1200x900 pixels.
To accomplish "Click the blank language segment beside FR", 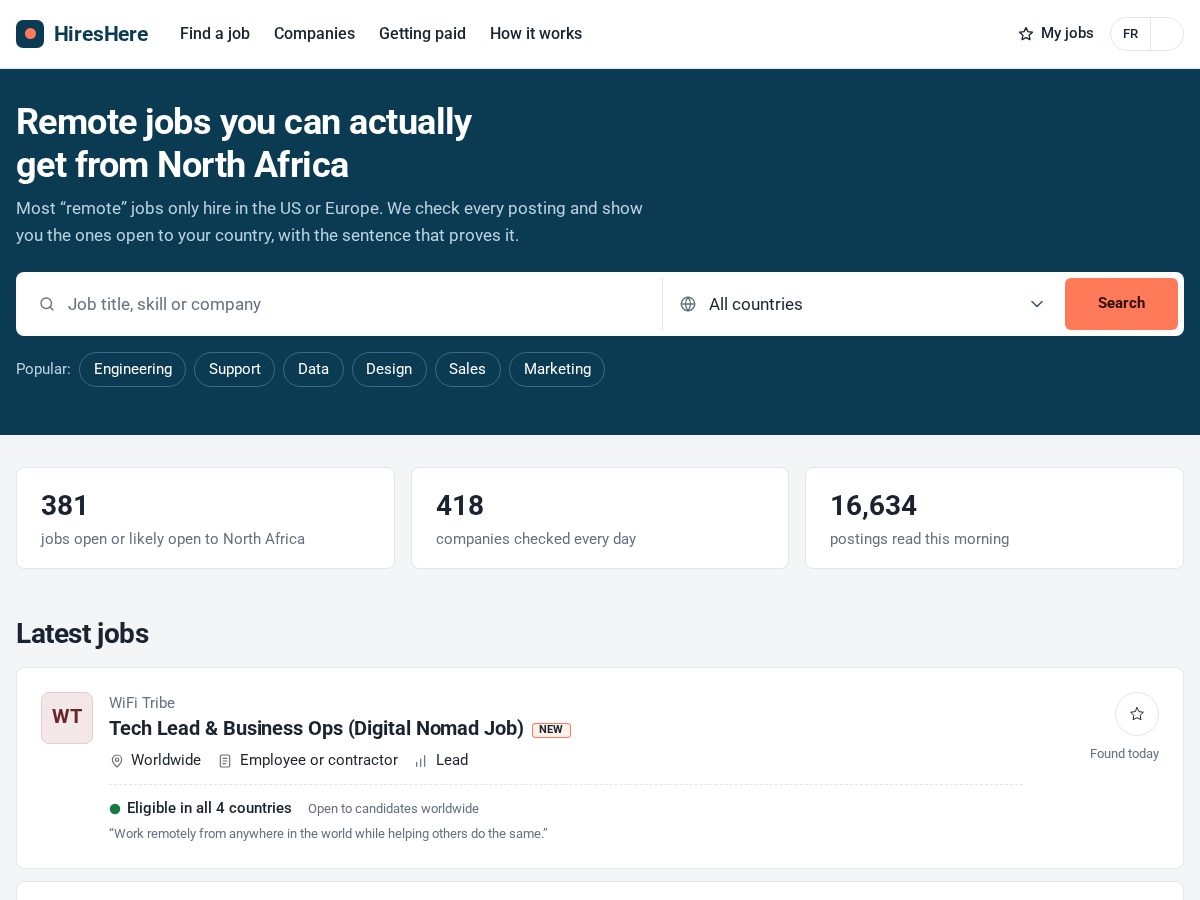I will point(1166,34).
